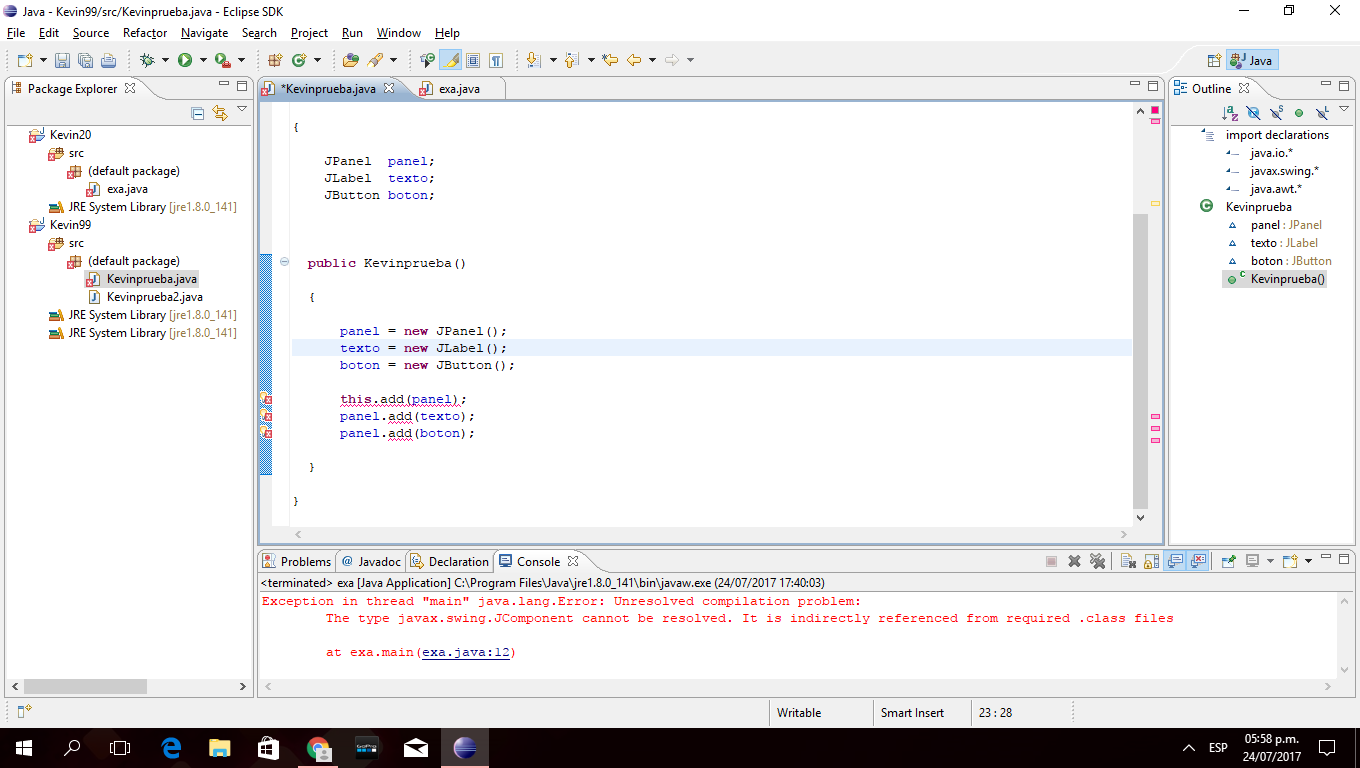The height and width of the screenshot is (768, 1360).
Task: Open the Outline view menu triangle
Action: (1342, 109)
